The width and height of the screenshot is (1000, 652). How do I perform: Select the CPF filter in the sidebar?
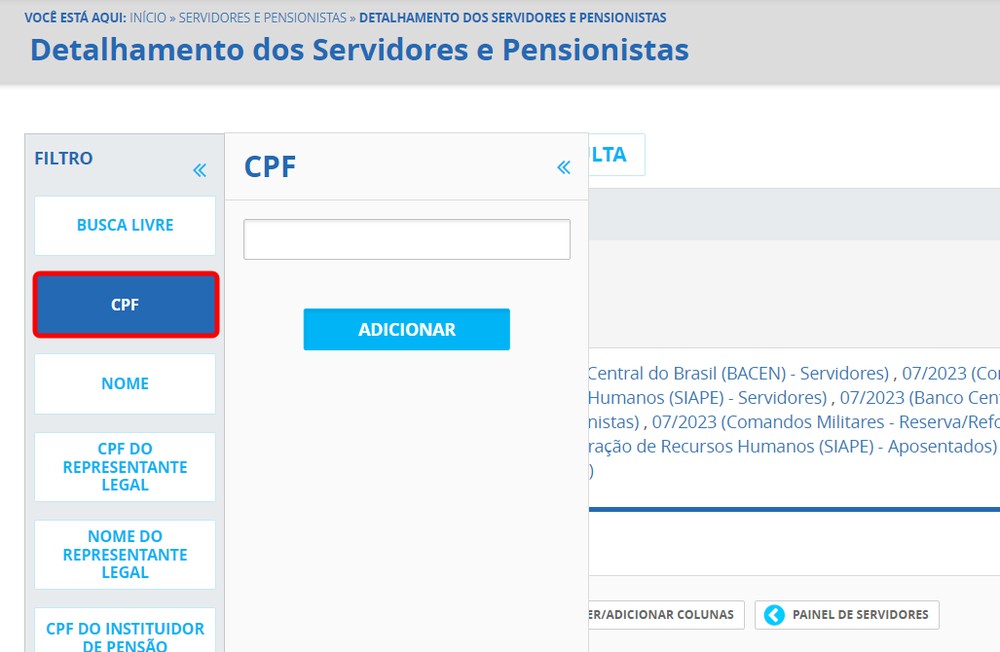click(x=124, y=304)
